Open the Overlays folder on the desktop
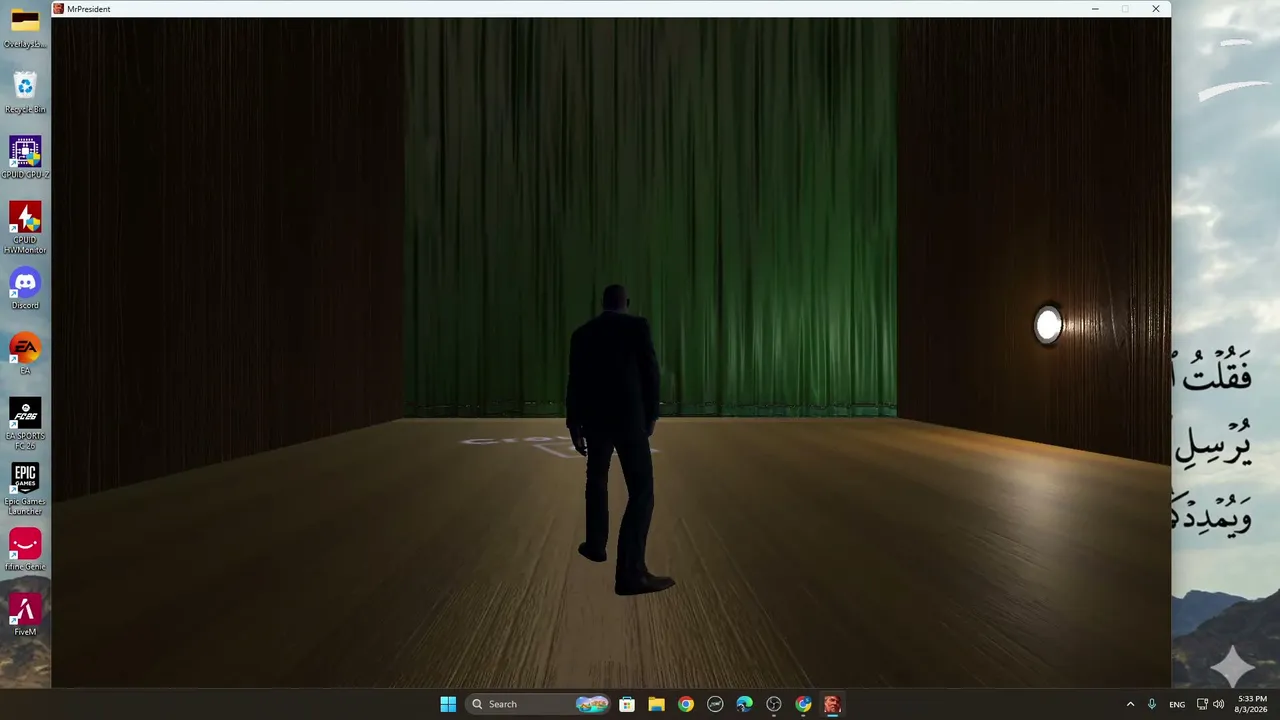The height and width of the screenshot is (720, 1280). click(25, 26)
